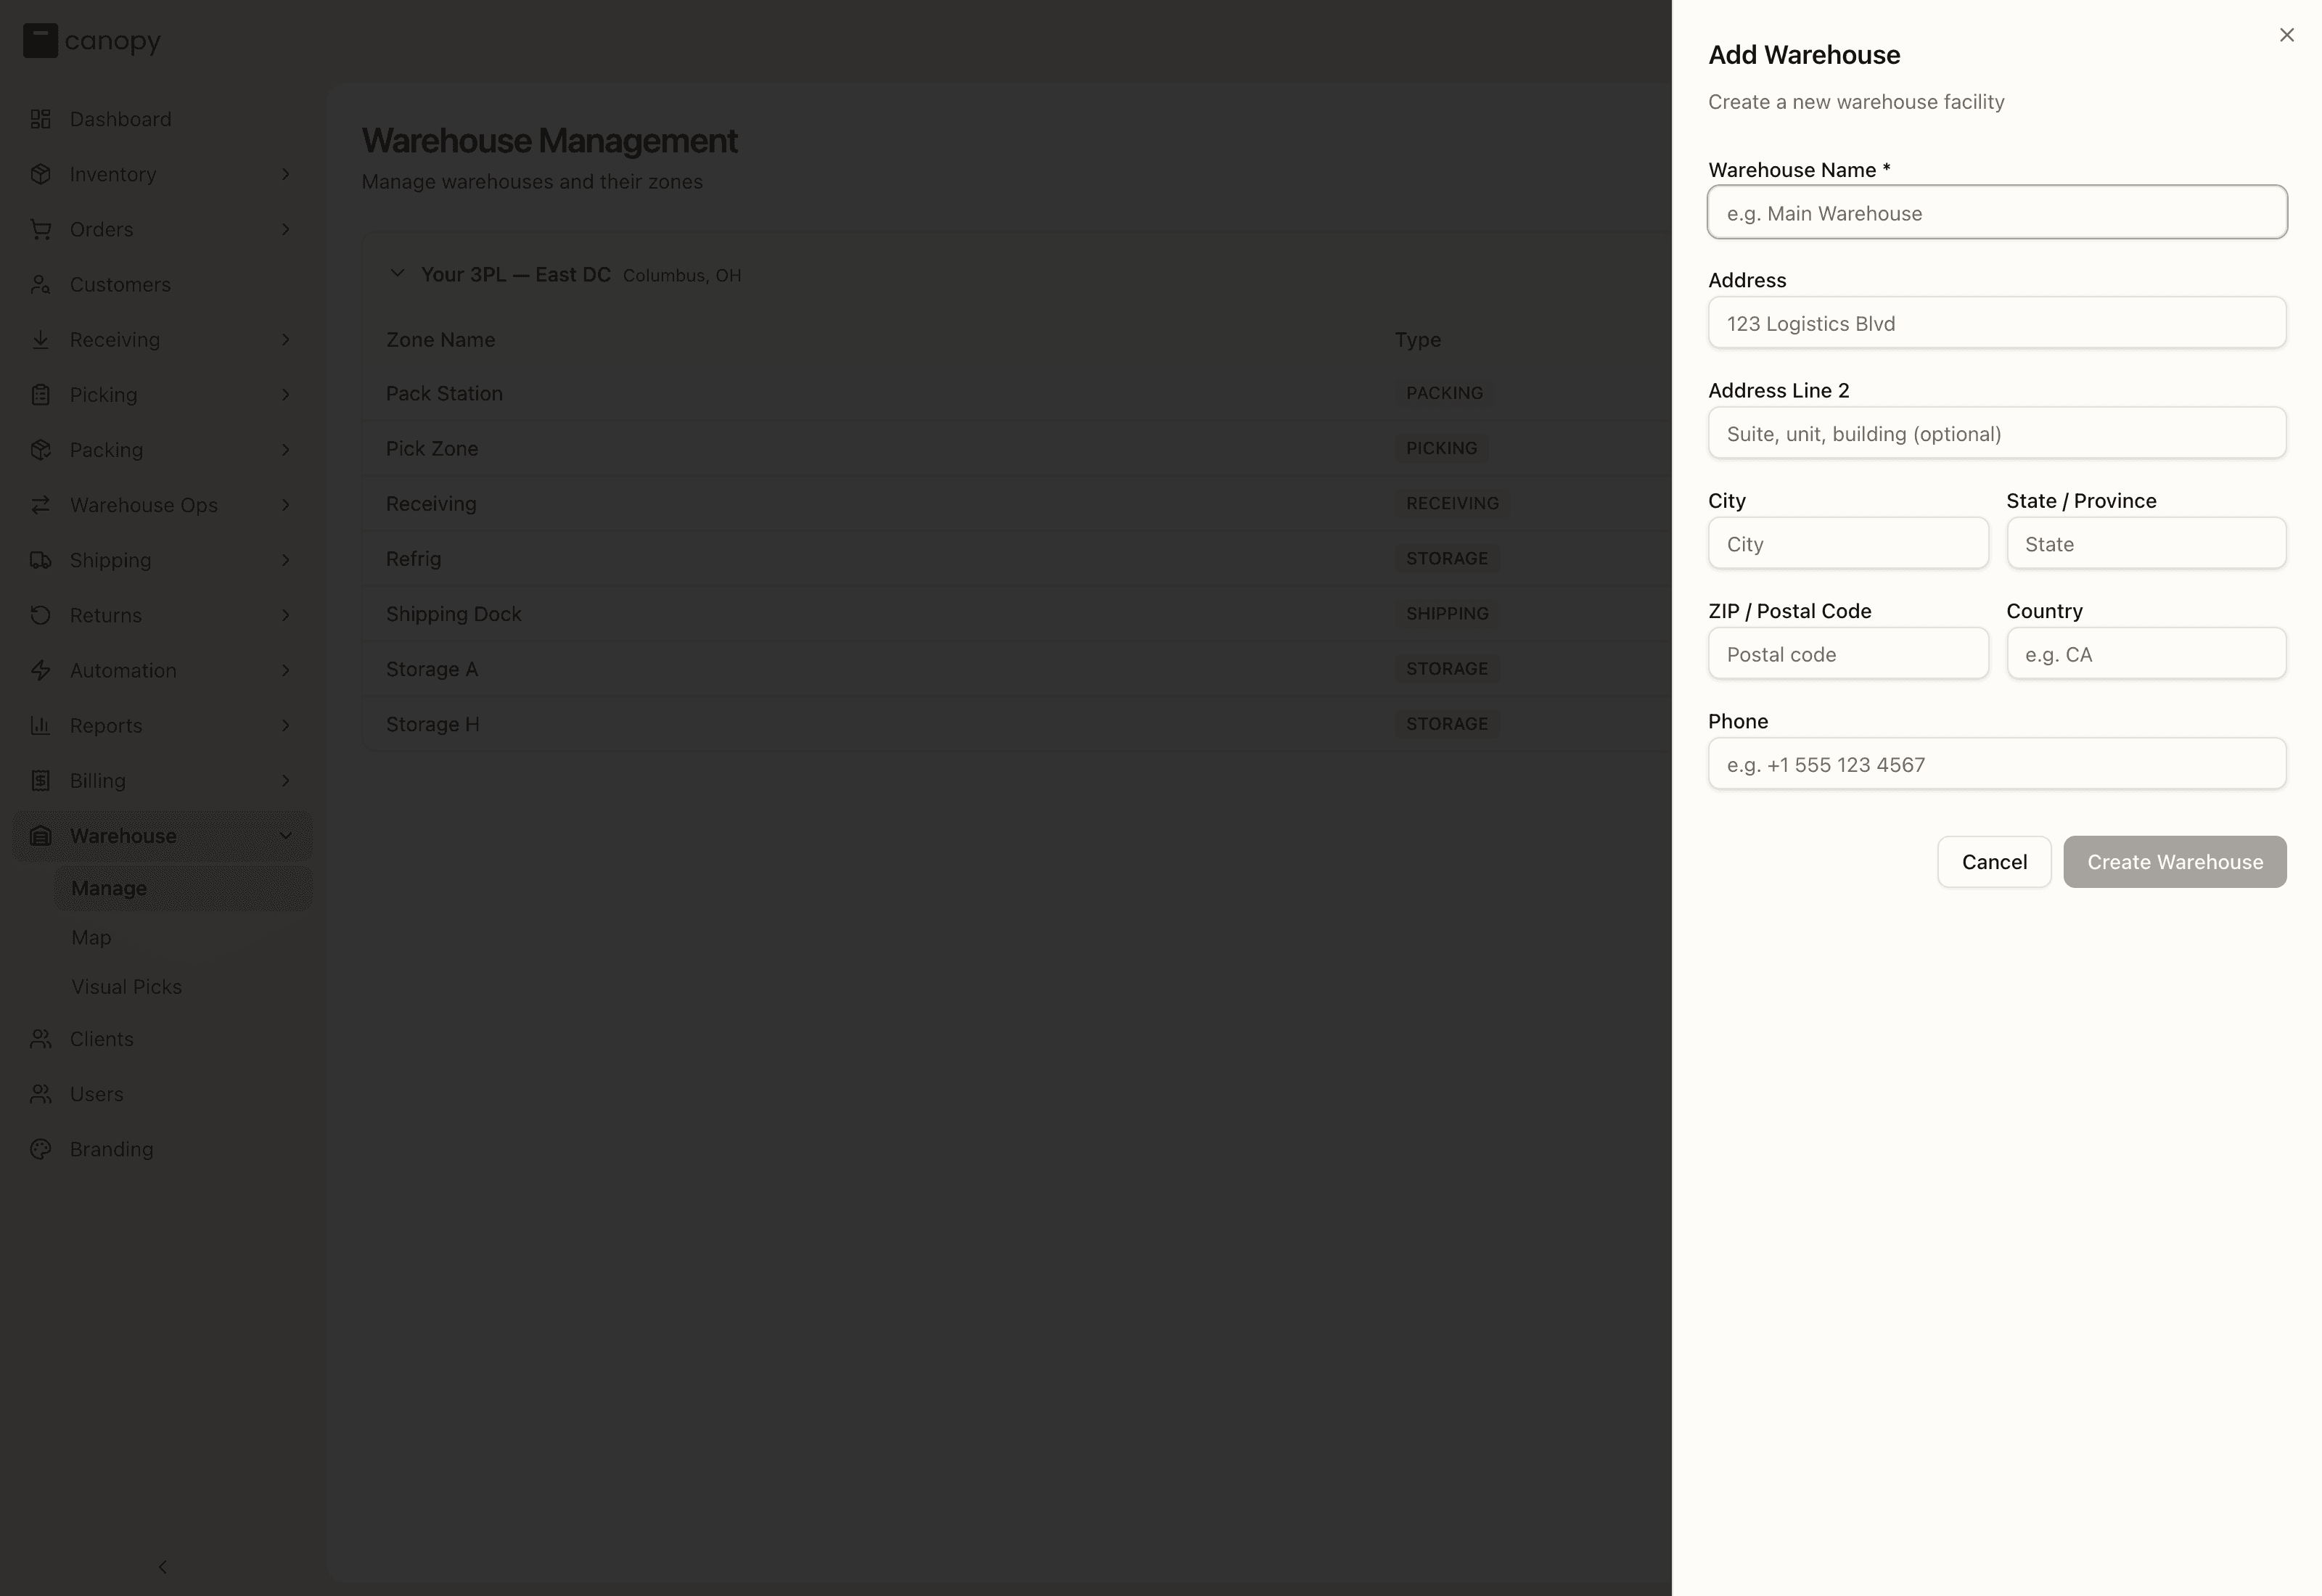Screen dimensions: 2322x1596
Task: Click the Picking clipboard icon
Action: click(x=40, y=394)
